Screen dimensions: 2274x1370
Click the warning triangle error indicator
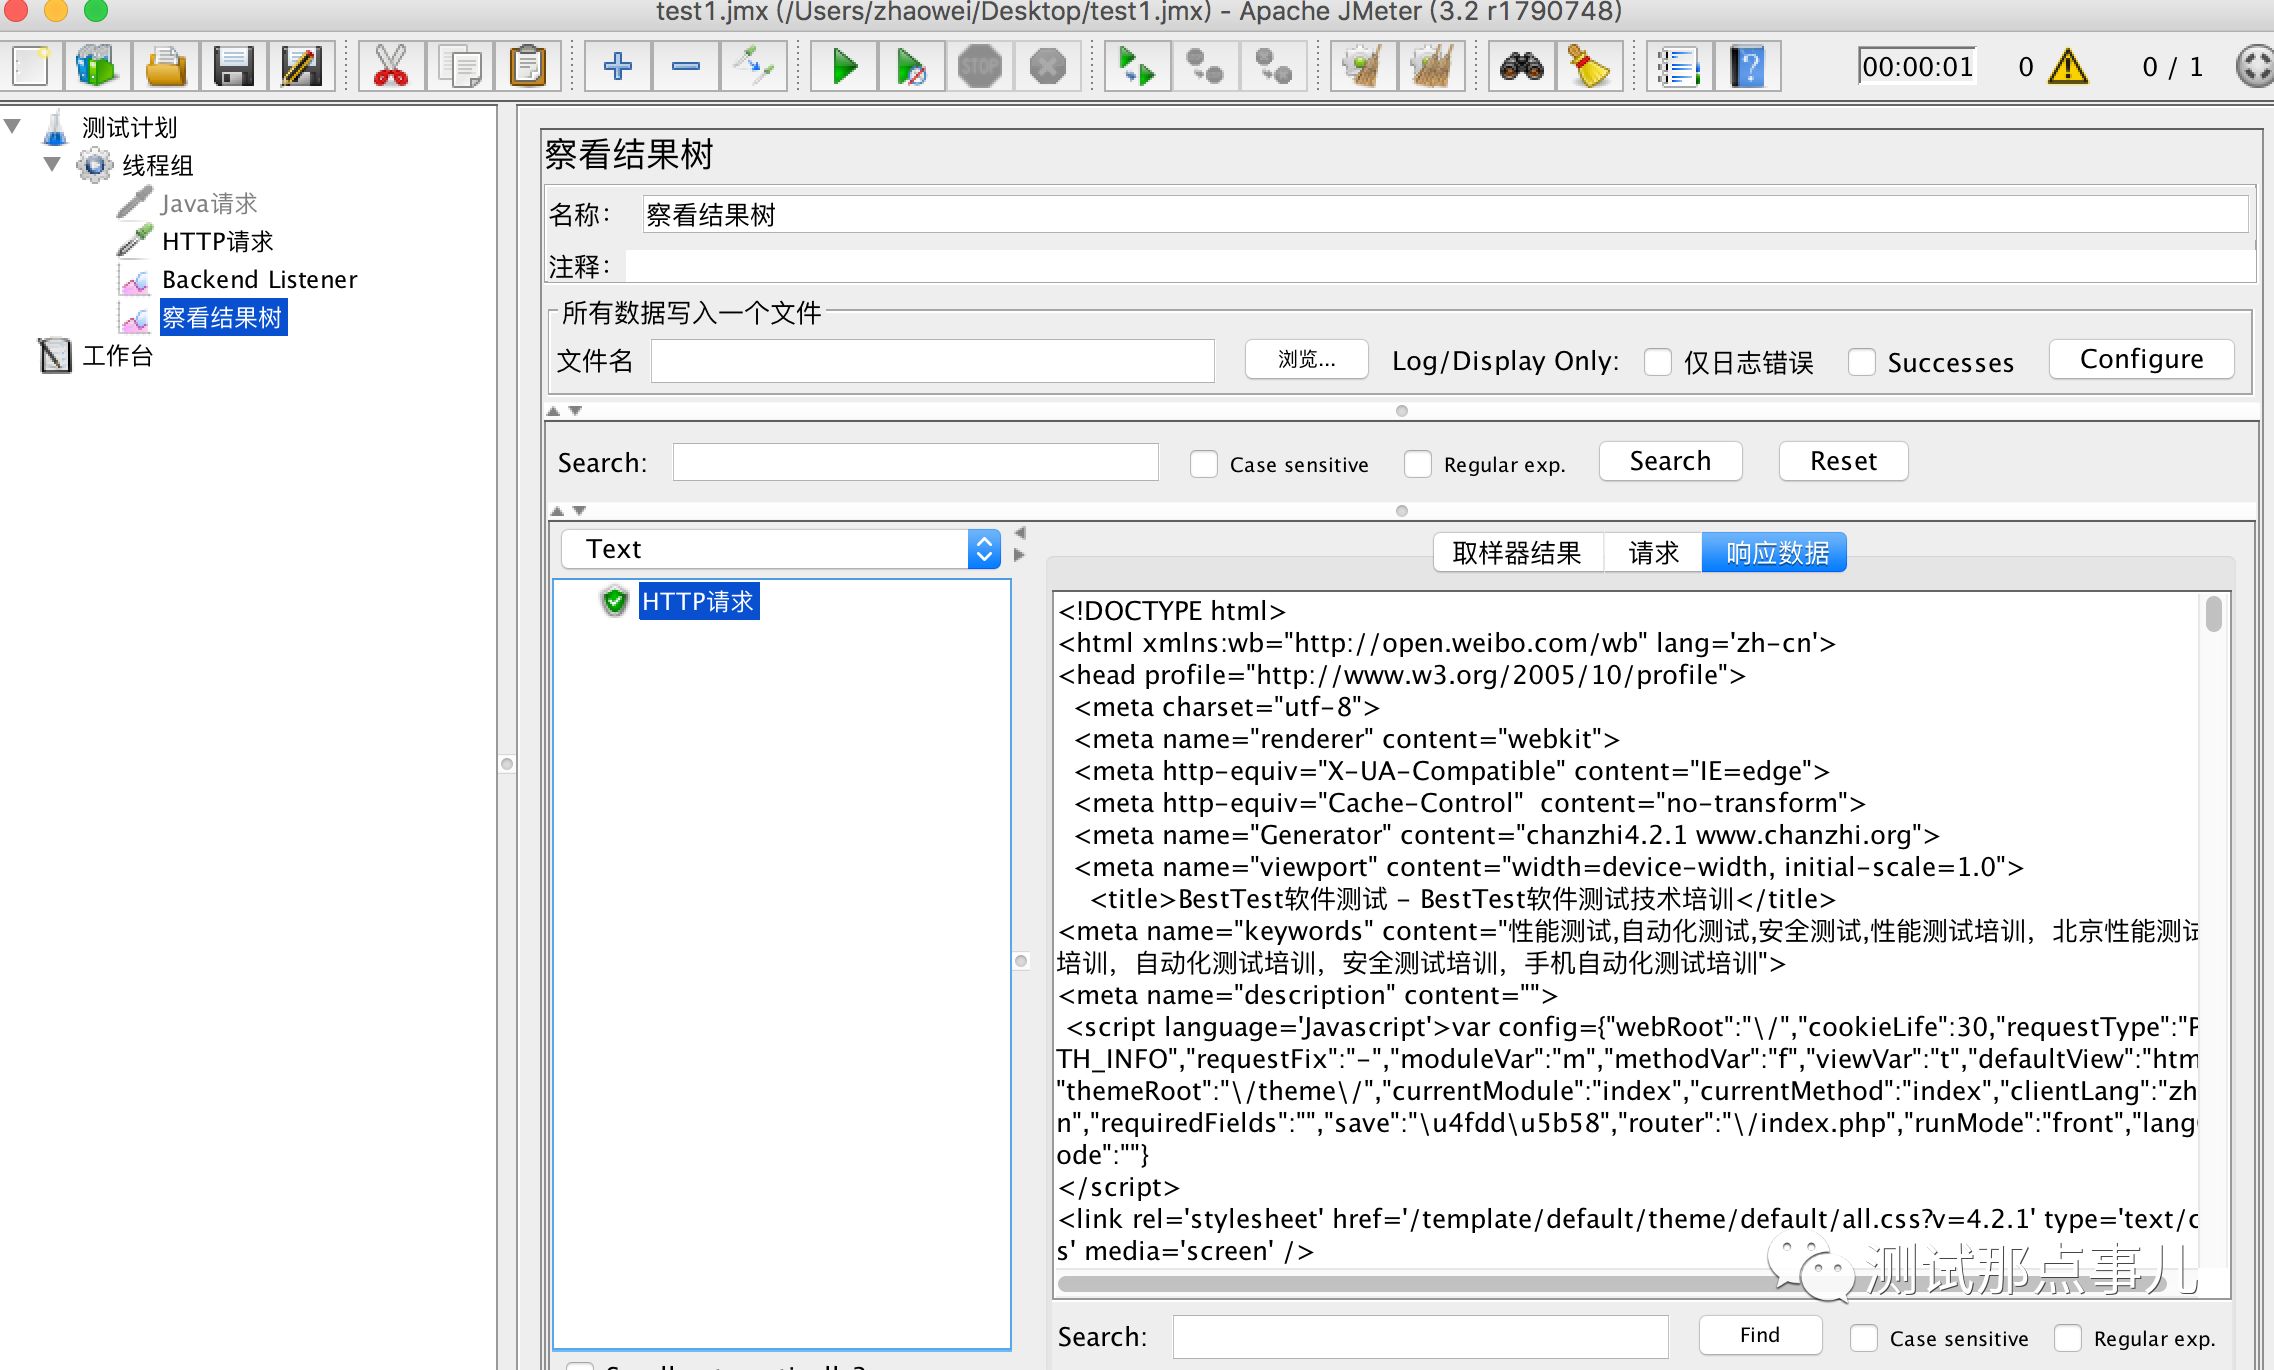2067,67
